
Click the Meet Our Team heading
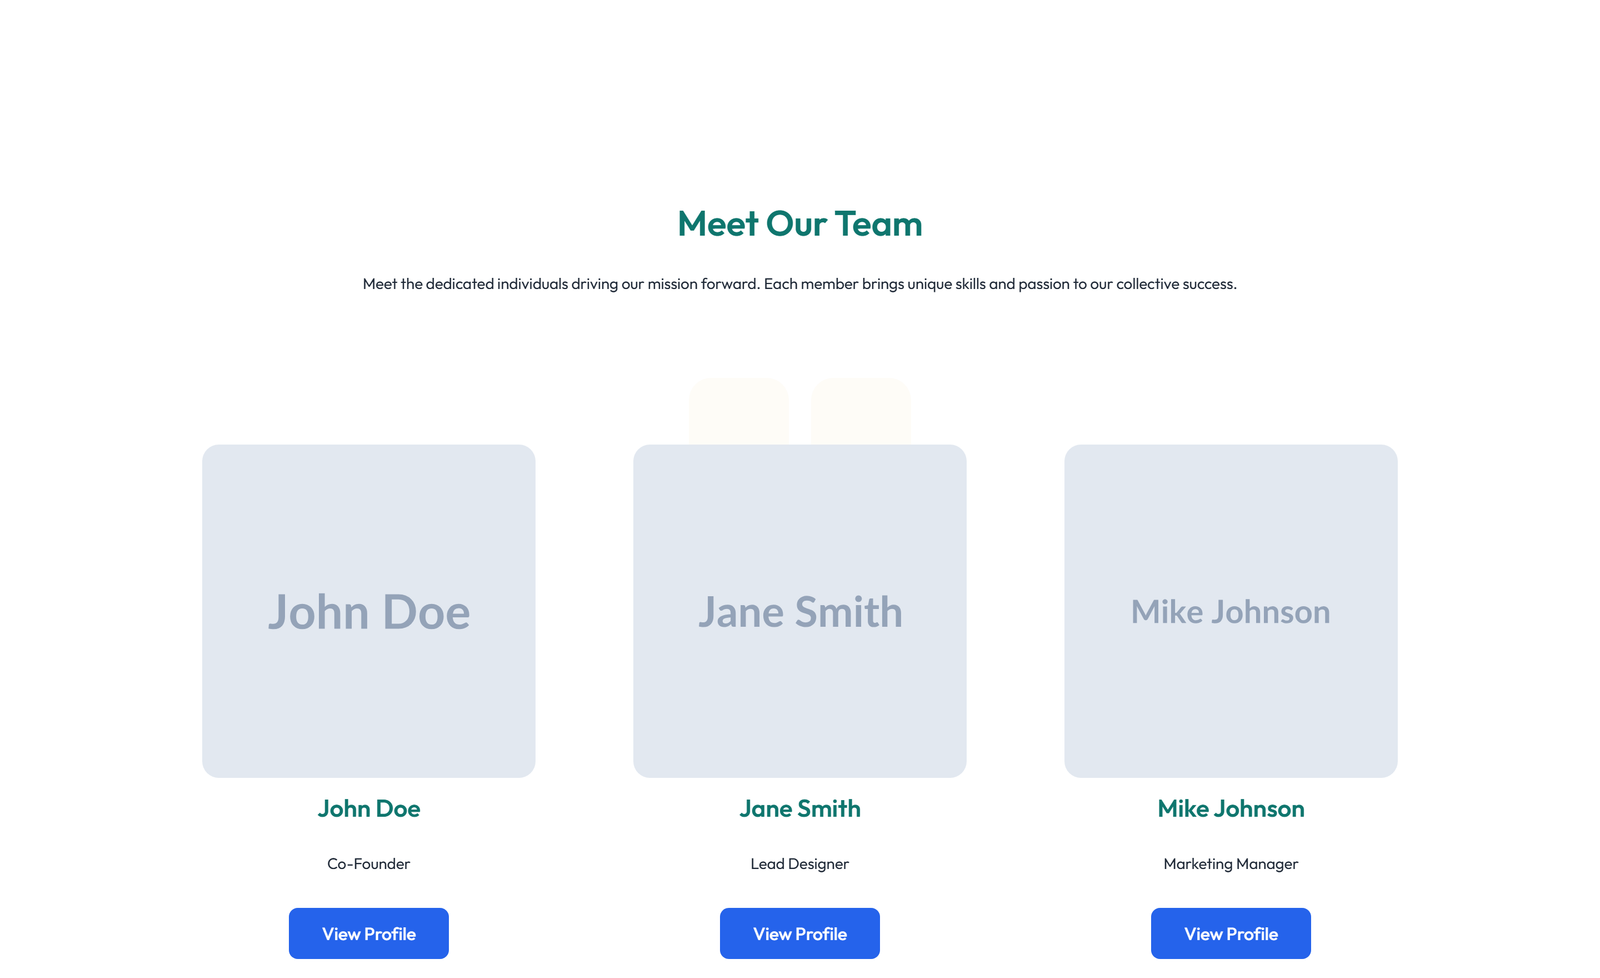pyautogui.click(x=800, y=224)
